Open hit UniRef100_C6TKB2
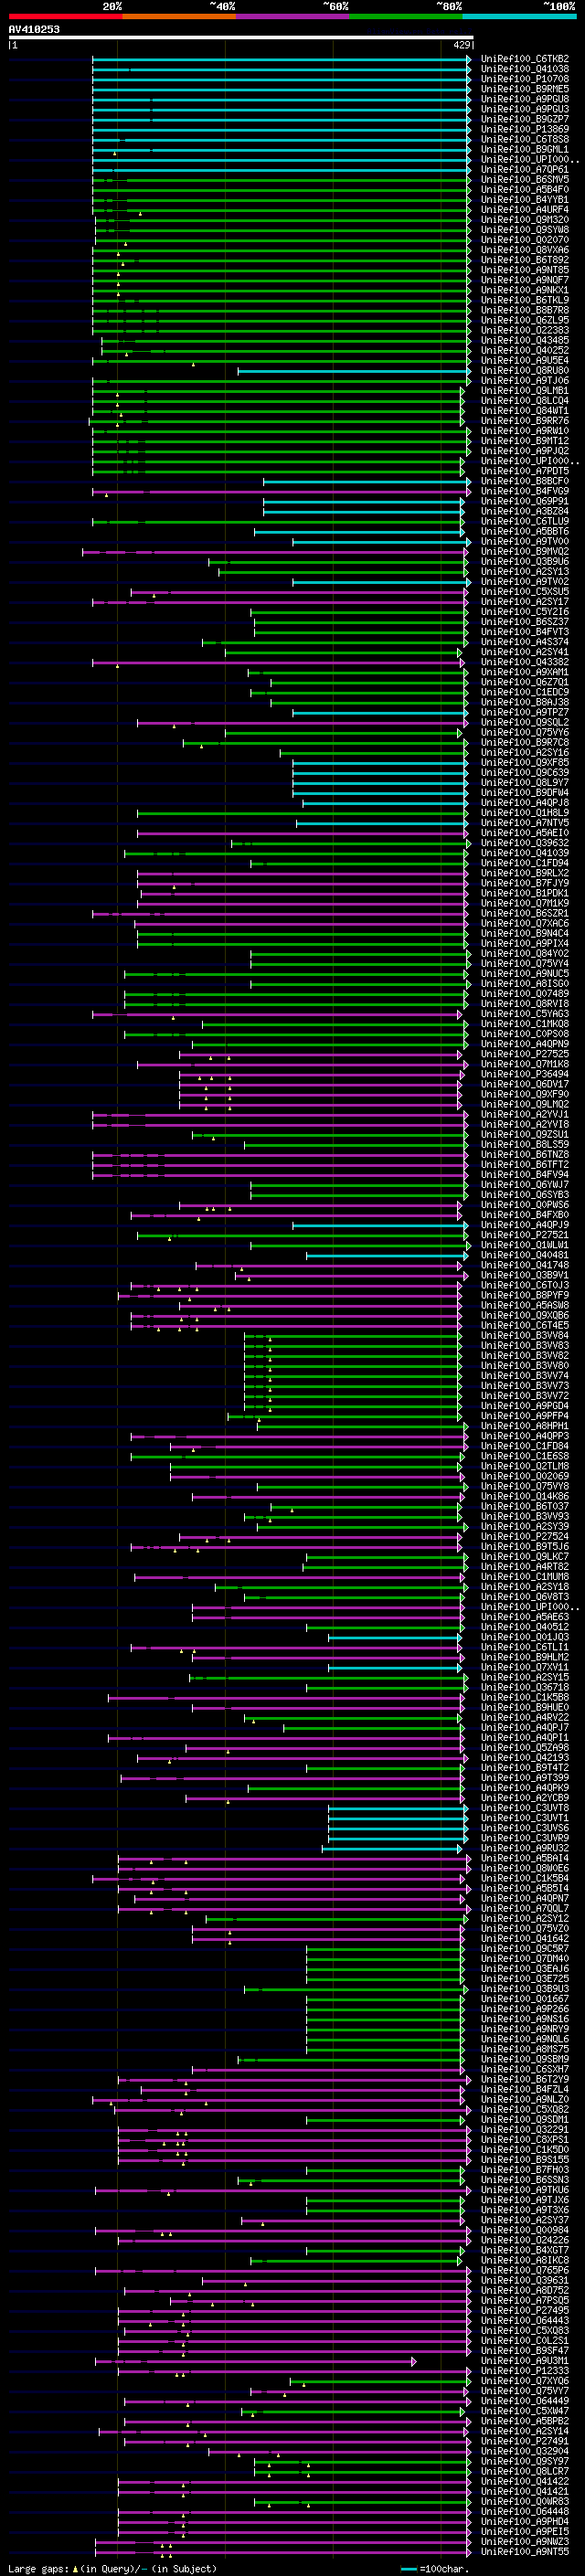The image size is (585, 2576). tap(525, 59)
